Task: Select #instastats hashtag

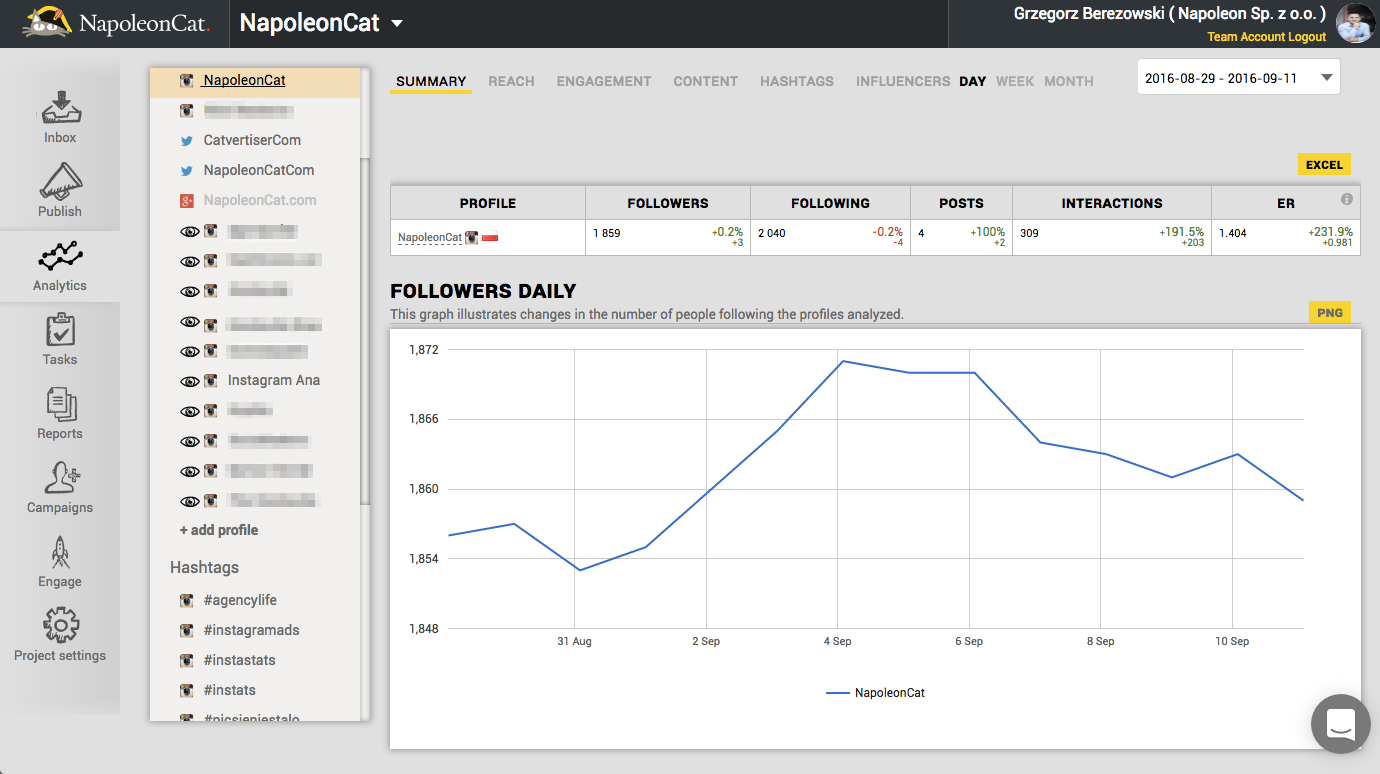Action: (x=239, y=661)
